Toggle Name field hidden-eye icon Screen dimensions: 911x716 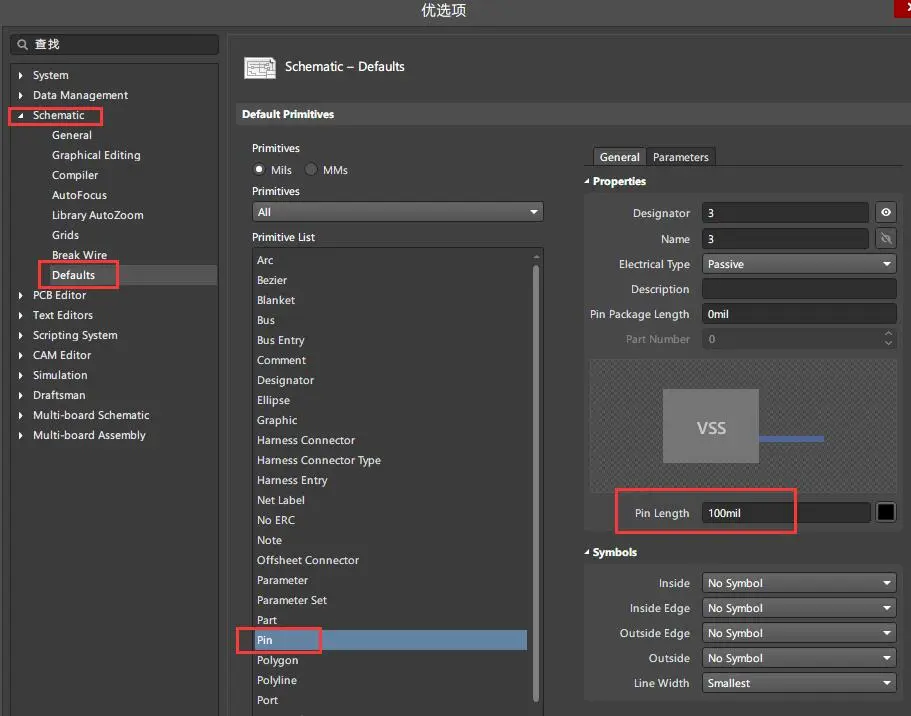pos(885,239)
